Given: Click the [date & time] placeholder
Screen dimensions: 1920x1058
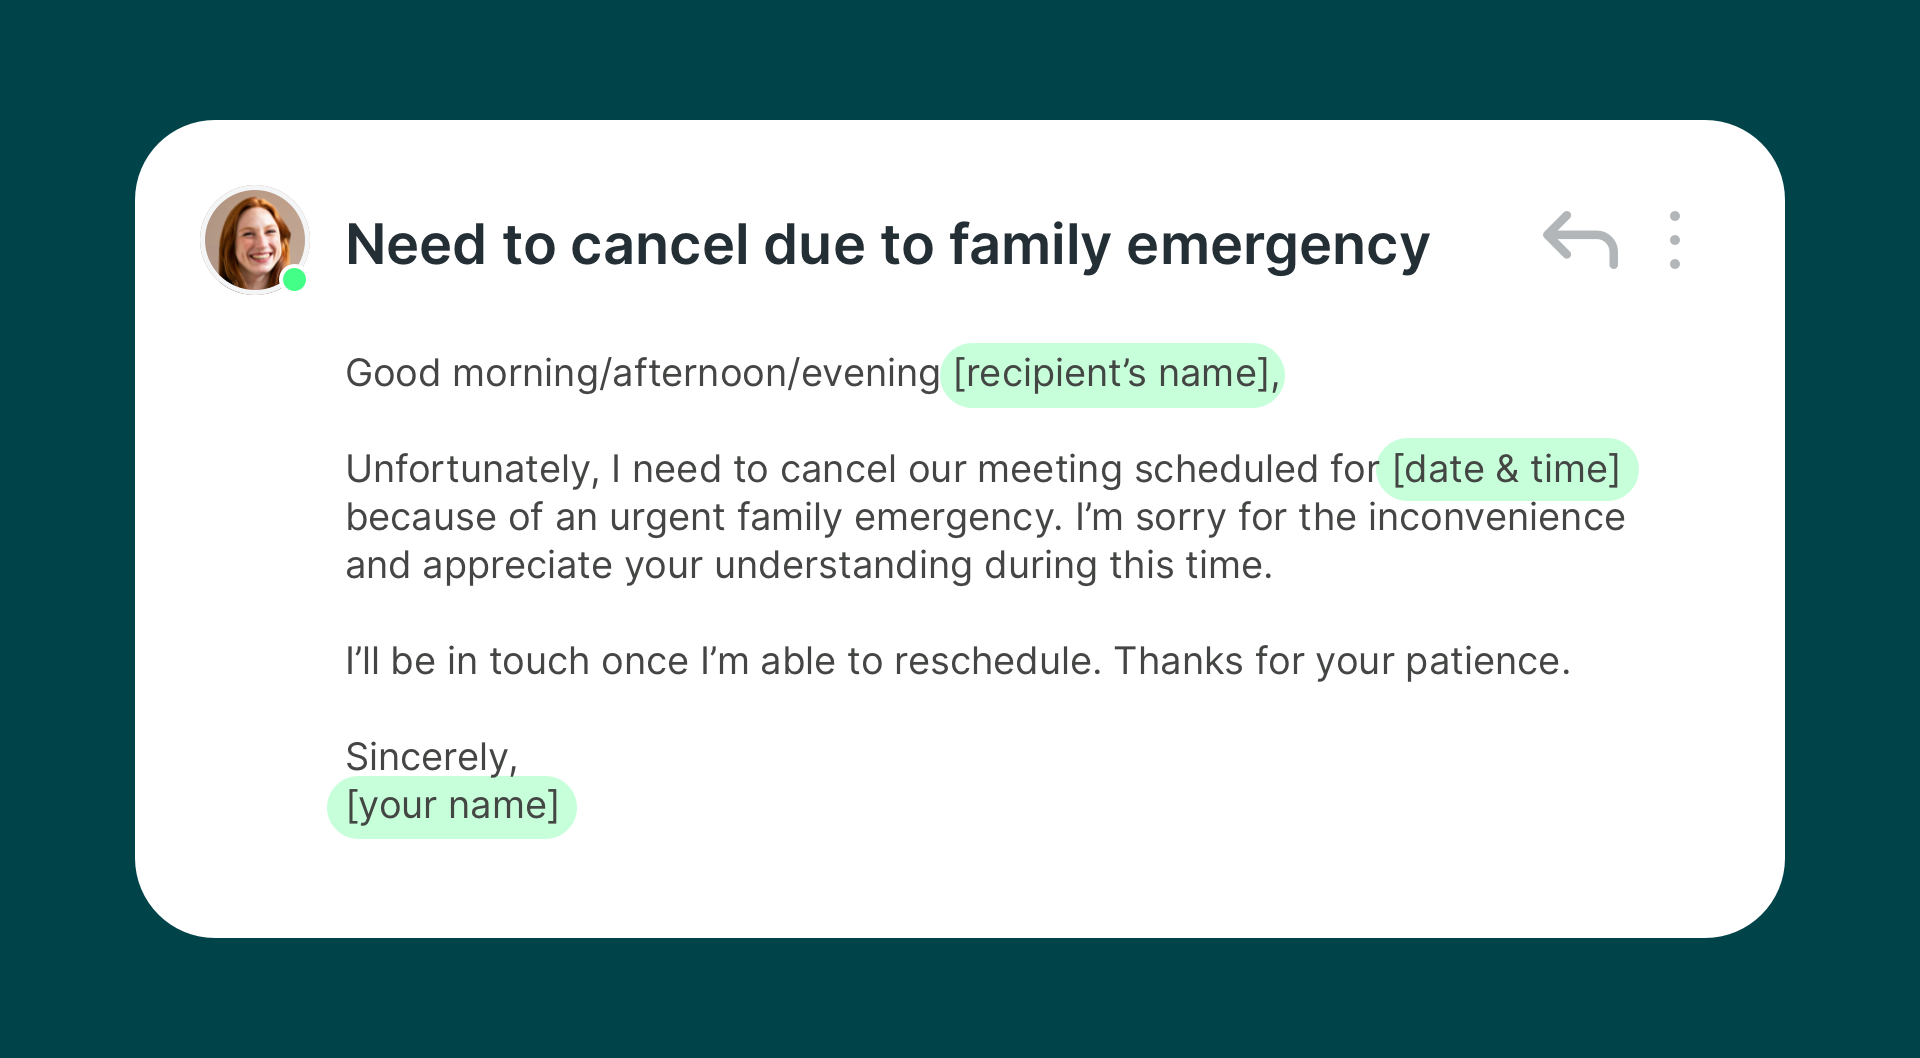Looking at the screenshot, I should point(1506,469).
